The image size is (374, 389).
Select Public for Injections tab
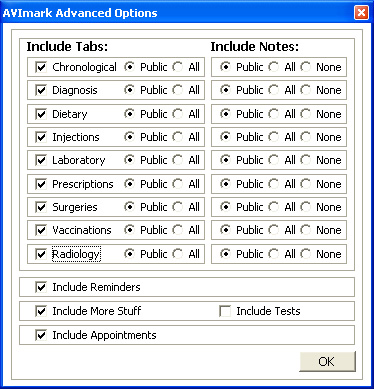coord(129,137)
